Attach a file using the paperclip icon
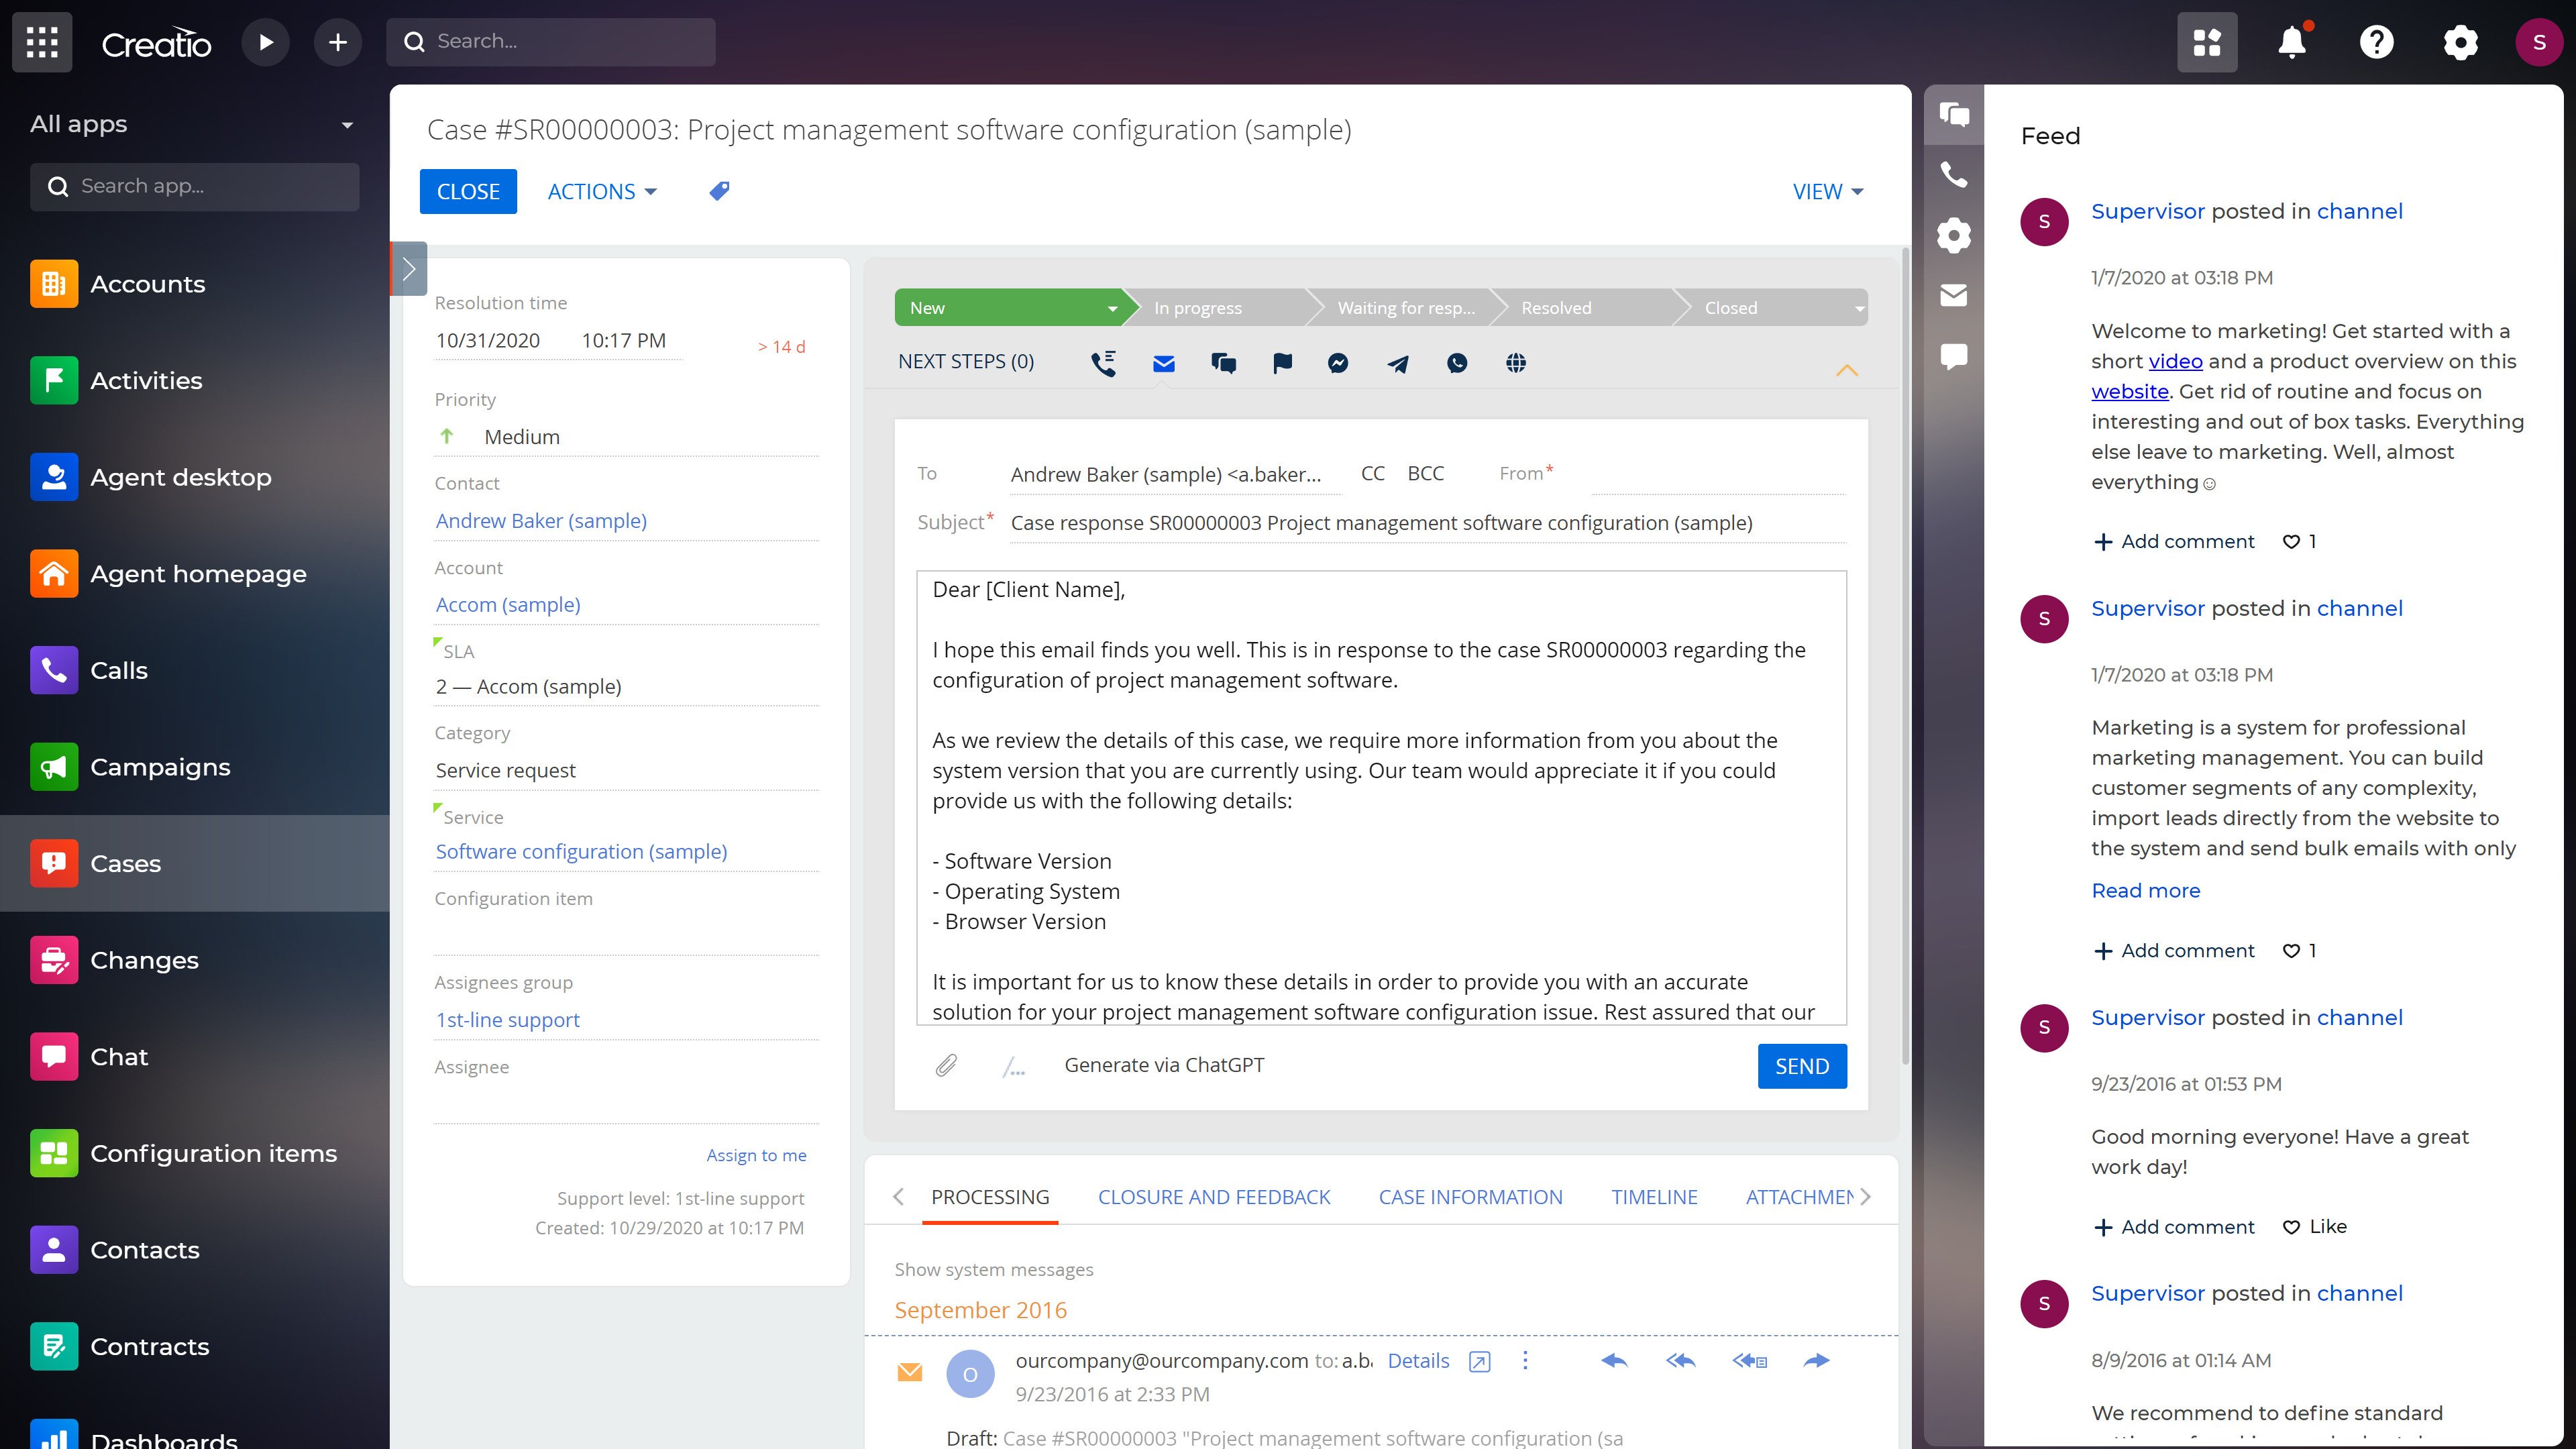This screenshot has width=2576, height=1449. tap(946, 1065)
